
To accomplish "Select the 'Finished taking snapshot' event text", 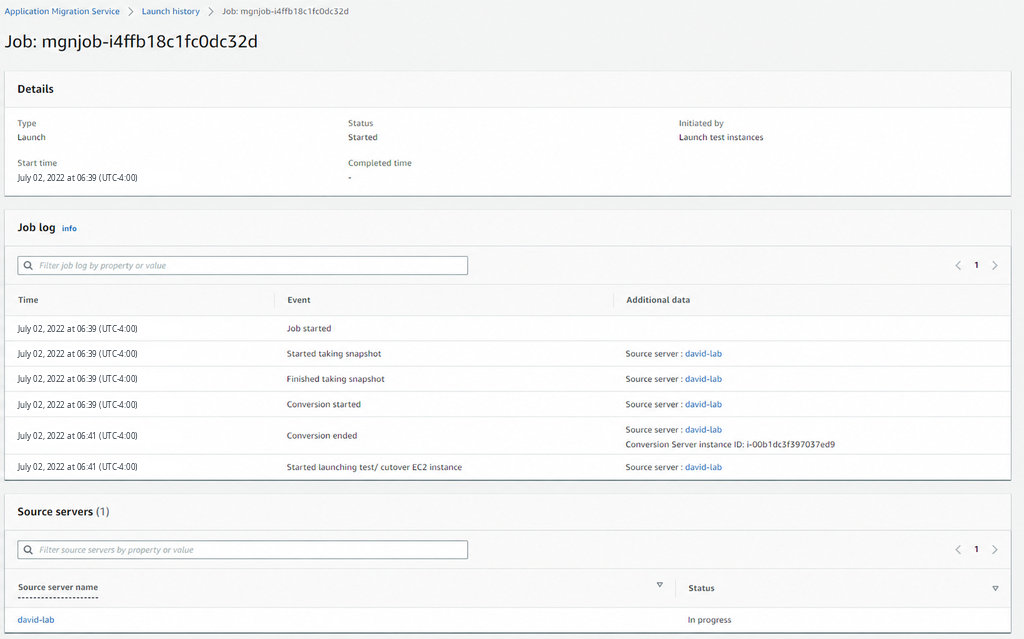I will (x=336, y=379).
